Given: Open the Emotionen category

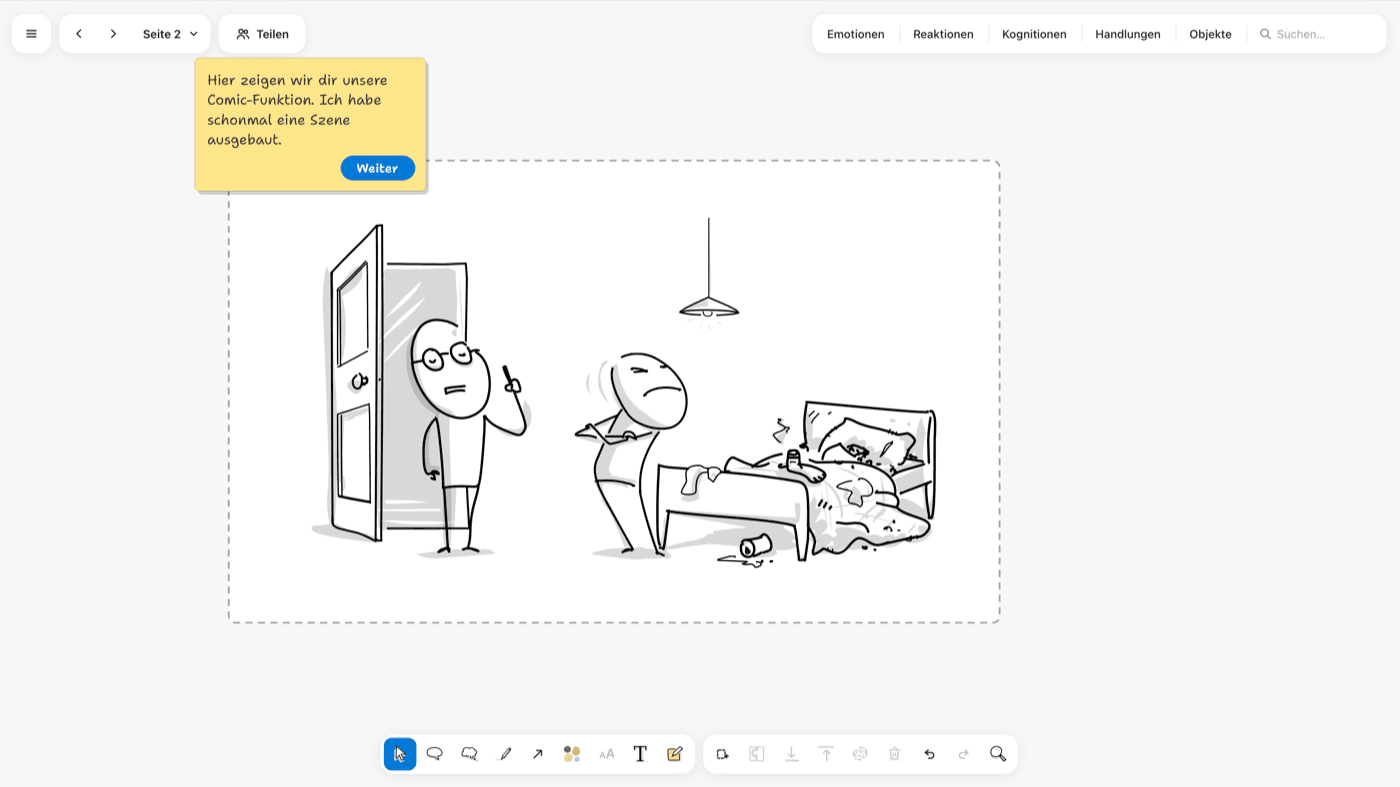Looking at the screenshot, I should click(855, 34).
